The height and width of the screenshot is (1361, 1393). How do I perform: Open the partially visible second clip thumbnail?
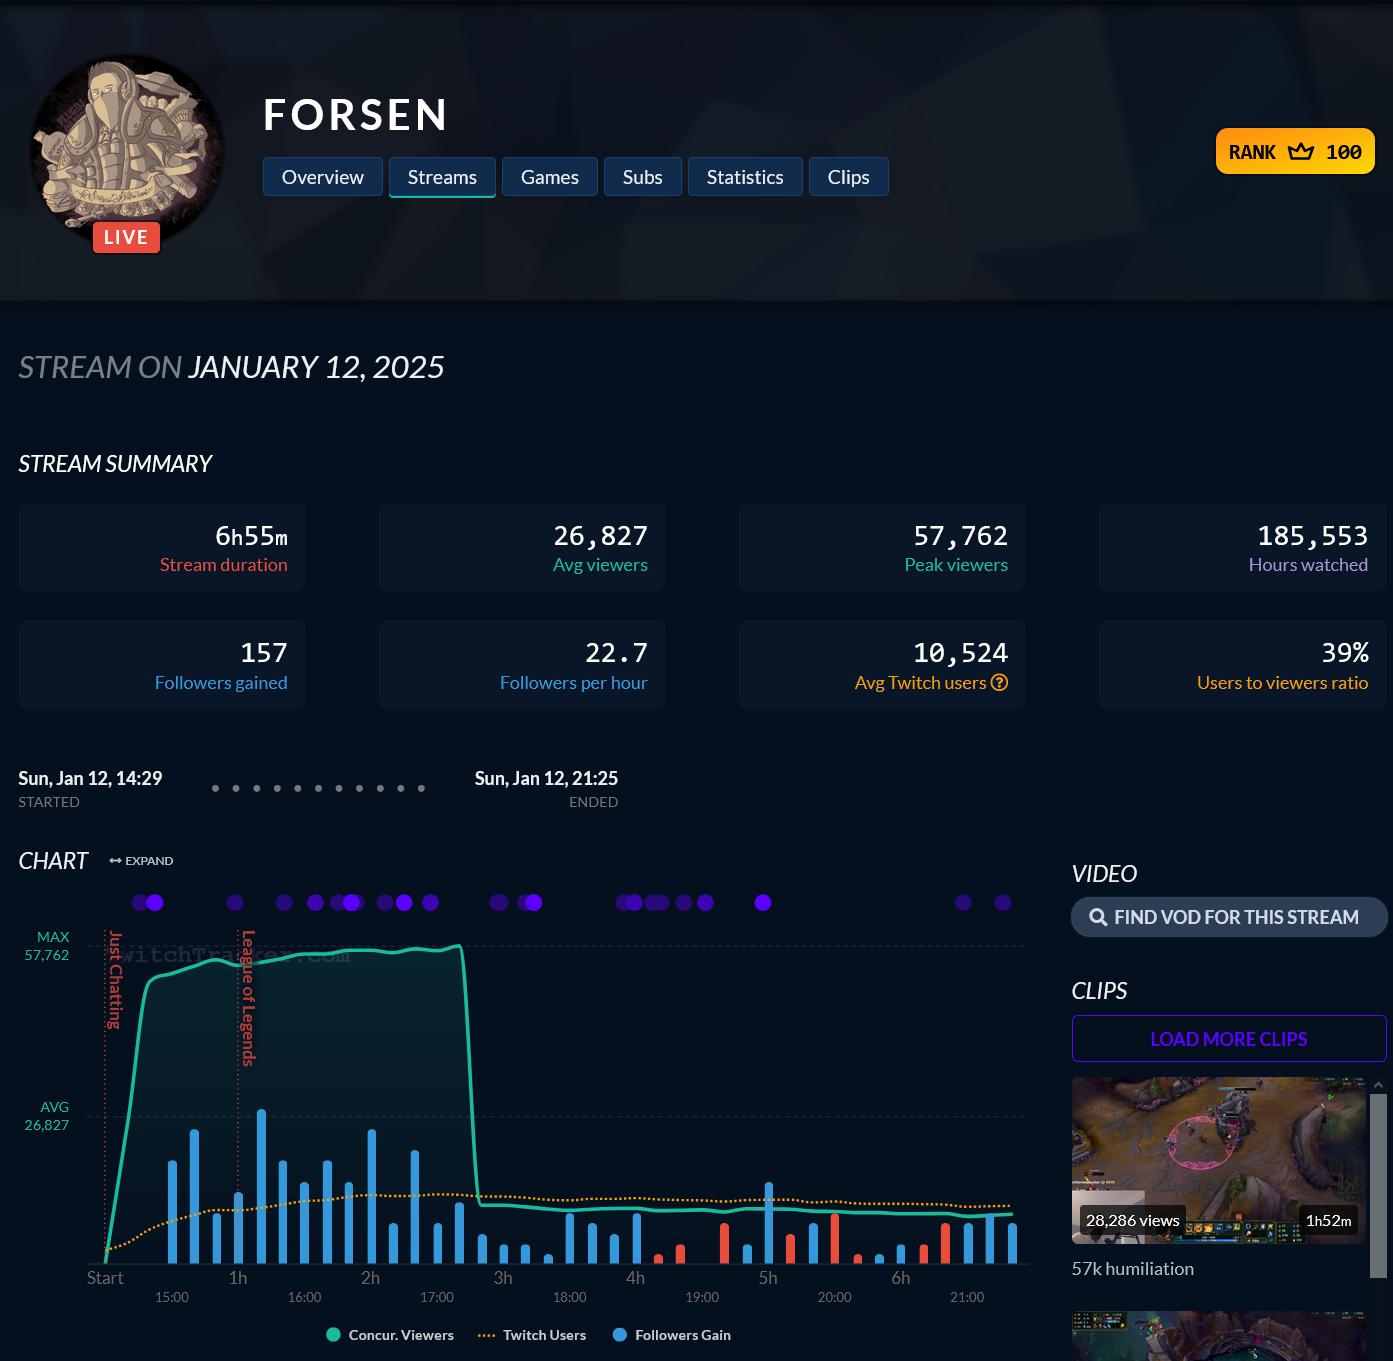[x=1218, y=1336]
